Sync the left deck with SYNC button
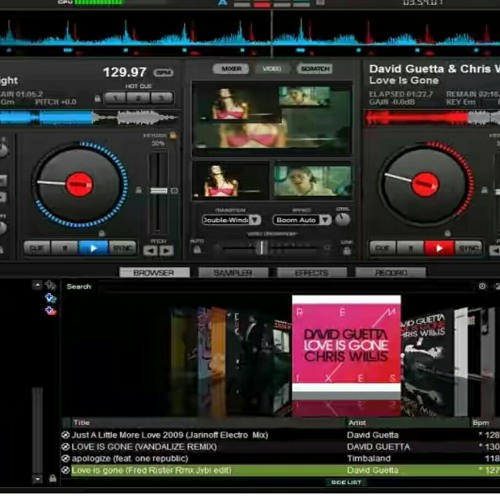 click(122, 248)
